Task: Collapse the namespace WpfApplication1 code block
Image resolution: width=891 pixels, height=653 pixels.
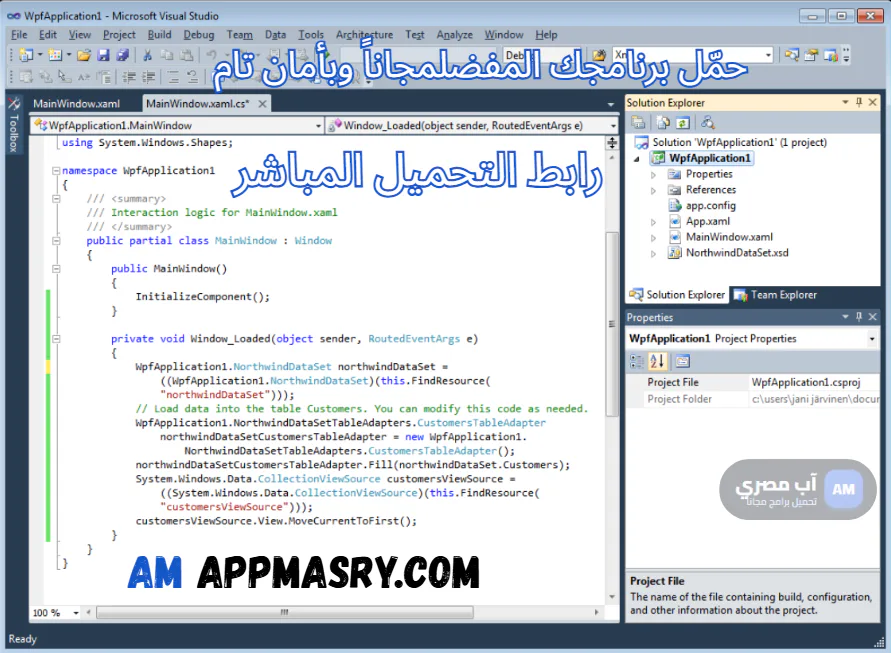Action: (x=56, y=170)
